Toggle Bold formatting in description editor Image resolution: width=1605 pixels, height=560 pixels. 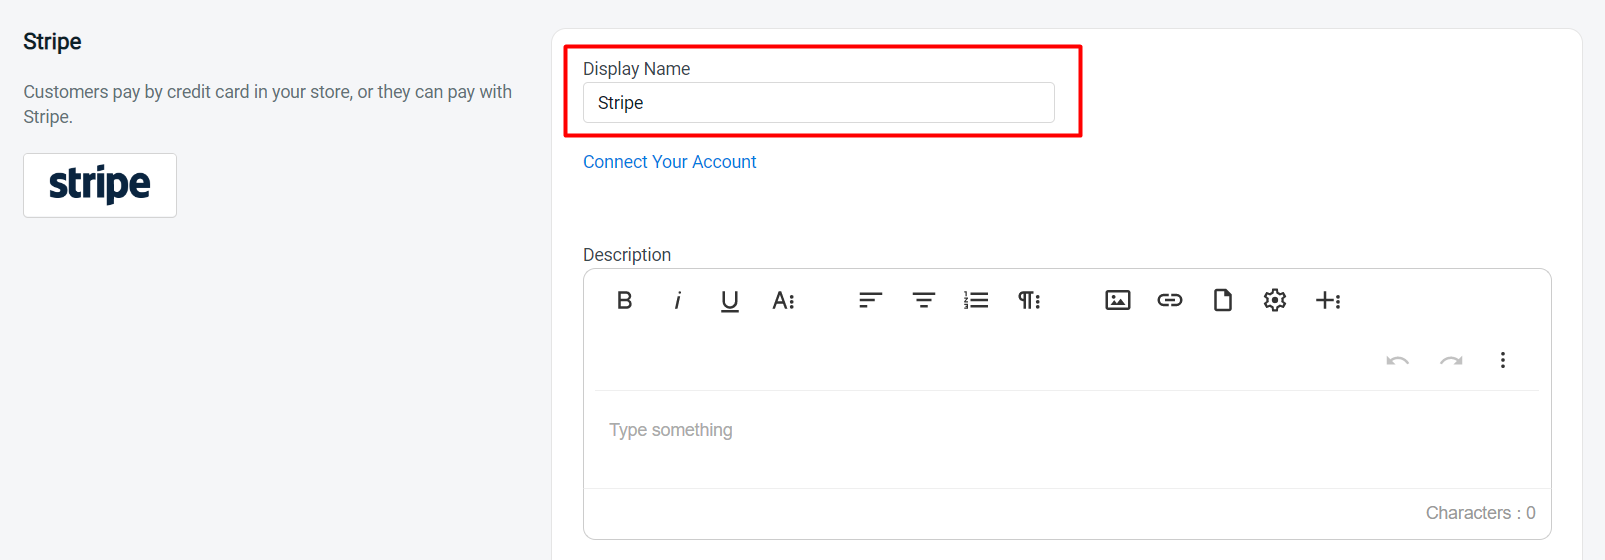[x=624, y=300]
